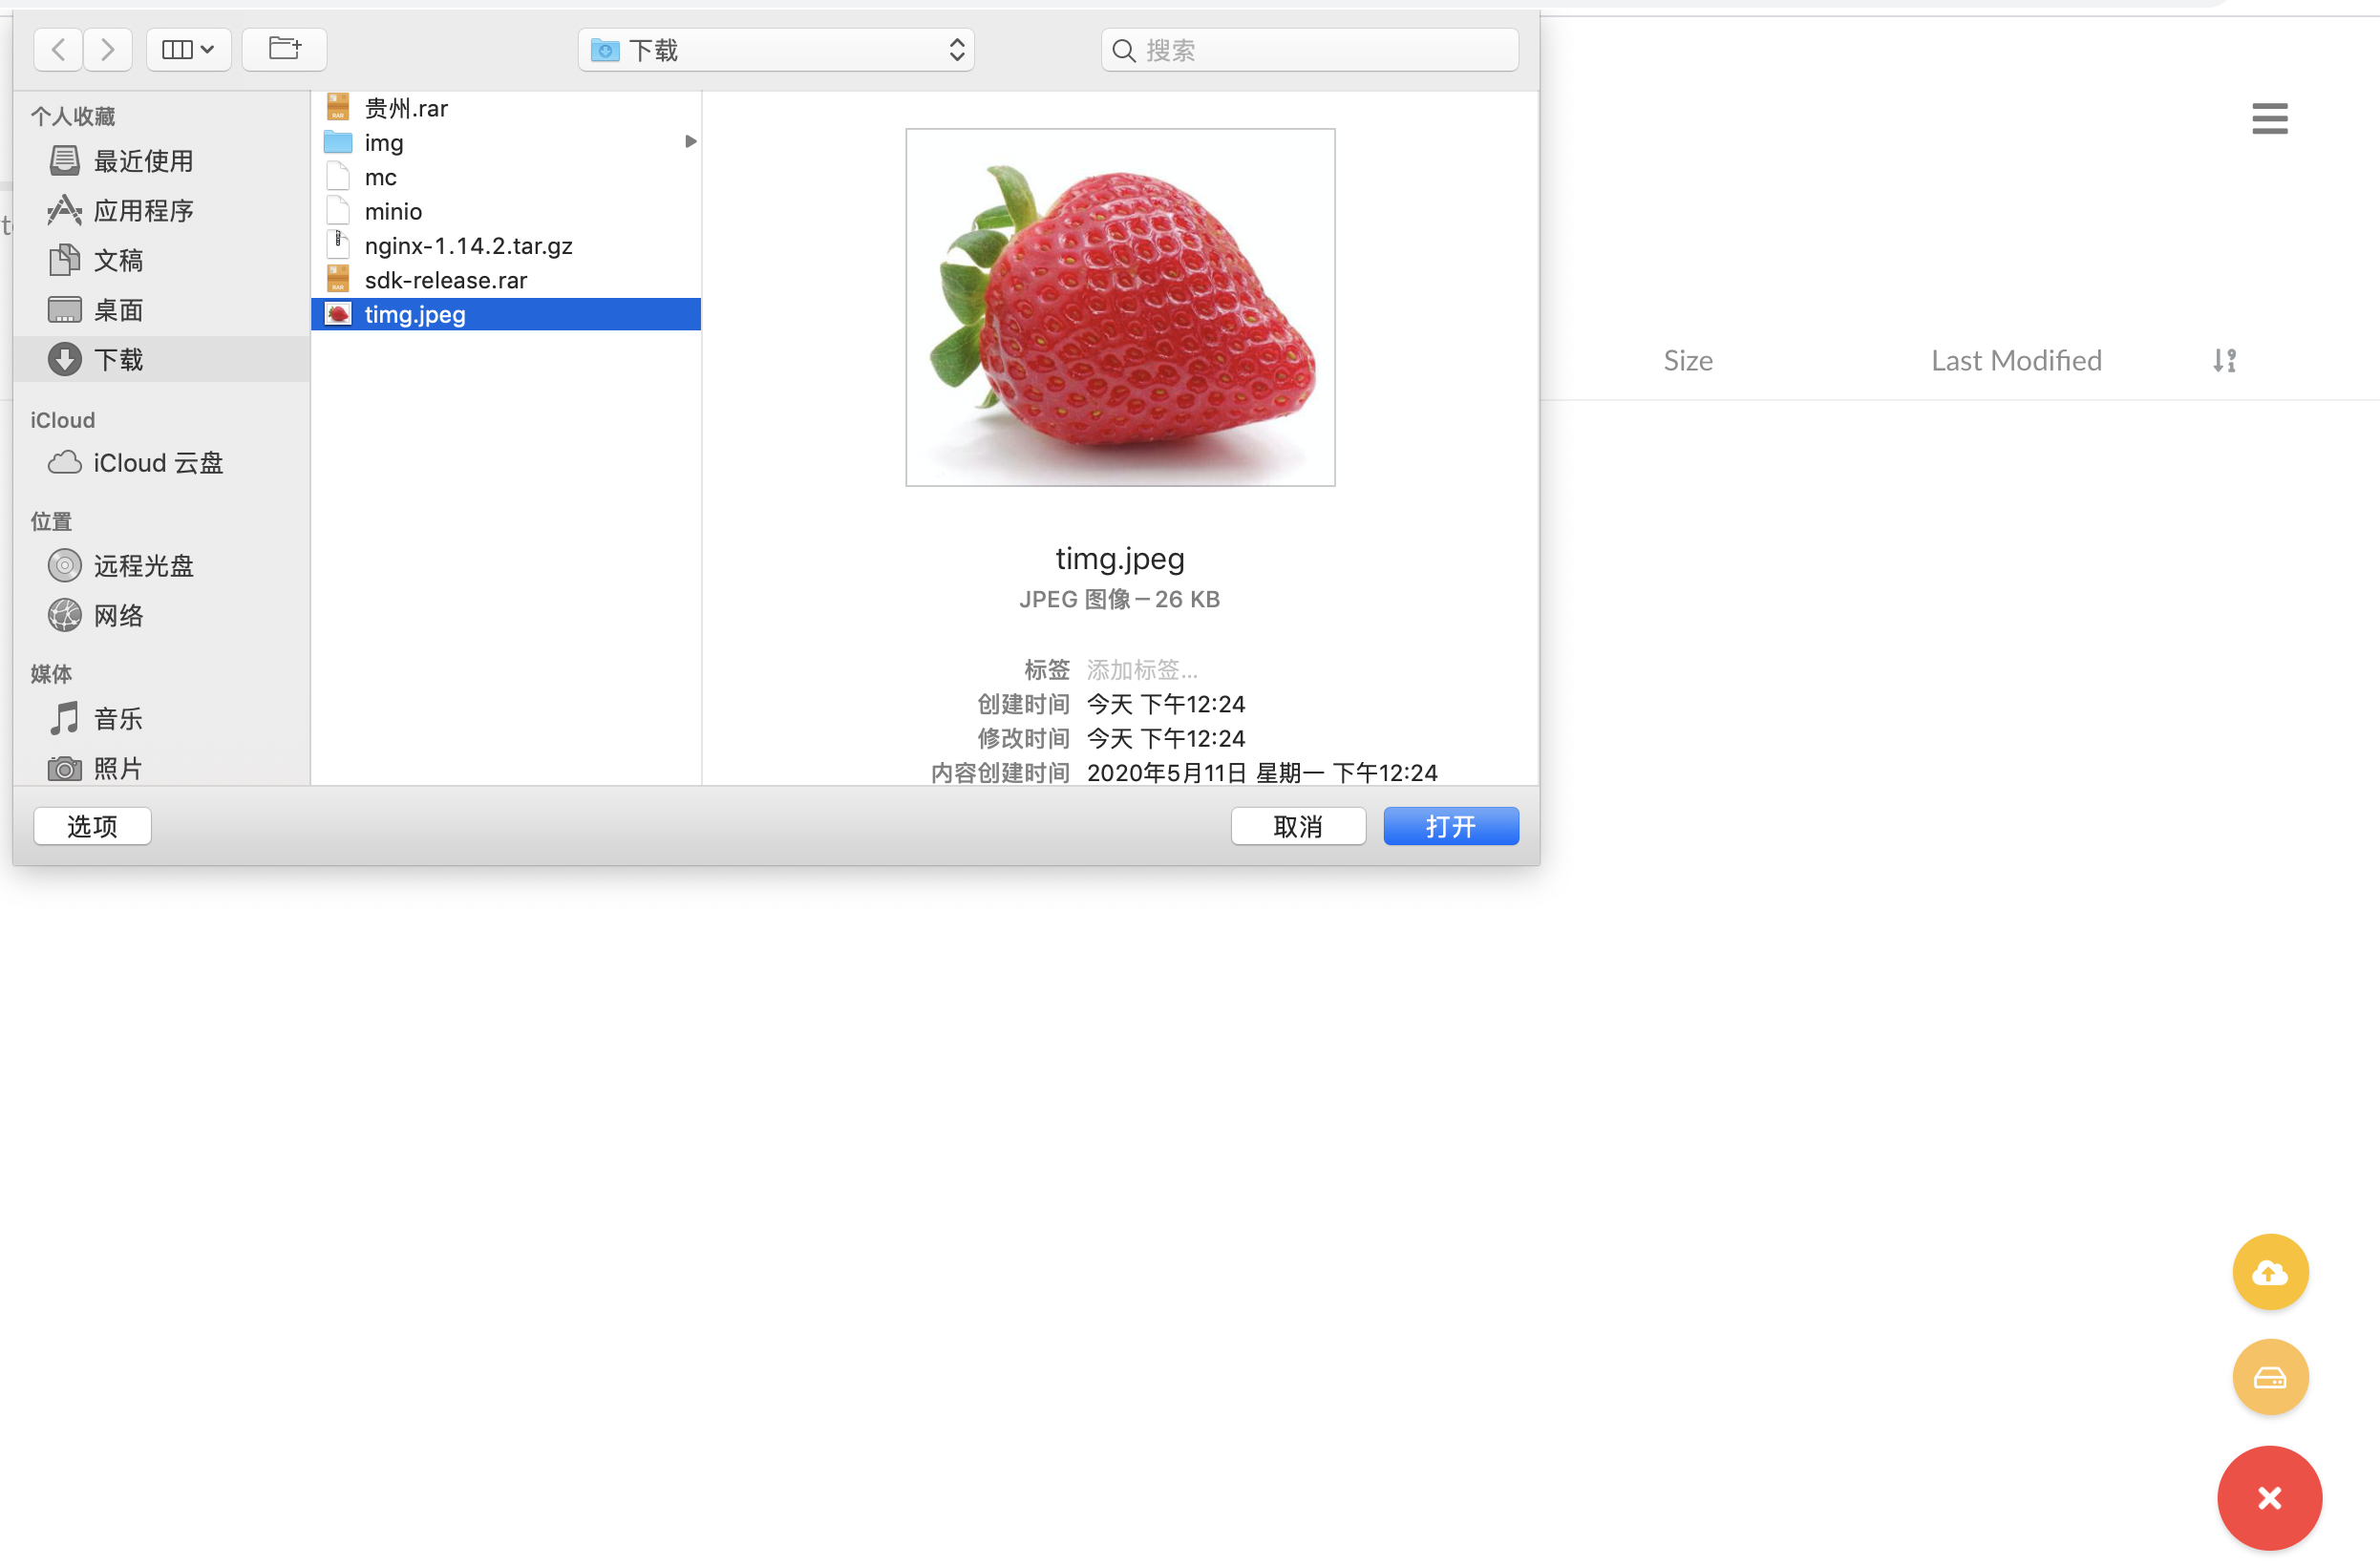2380x1566 pixels.
Task: Click the yellow cloud upload icon
Action: click(2270, 1272)
